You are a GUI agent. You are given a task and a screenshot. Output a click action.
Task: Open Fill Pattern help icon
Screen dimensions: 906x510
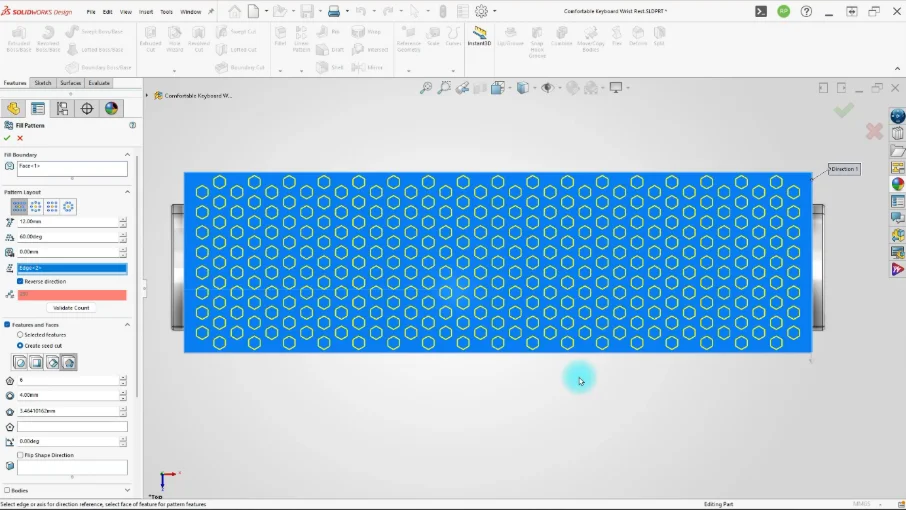click(x=133, y=125)
